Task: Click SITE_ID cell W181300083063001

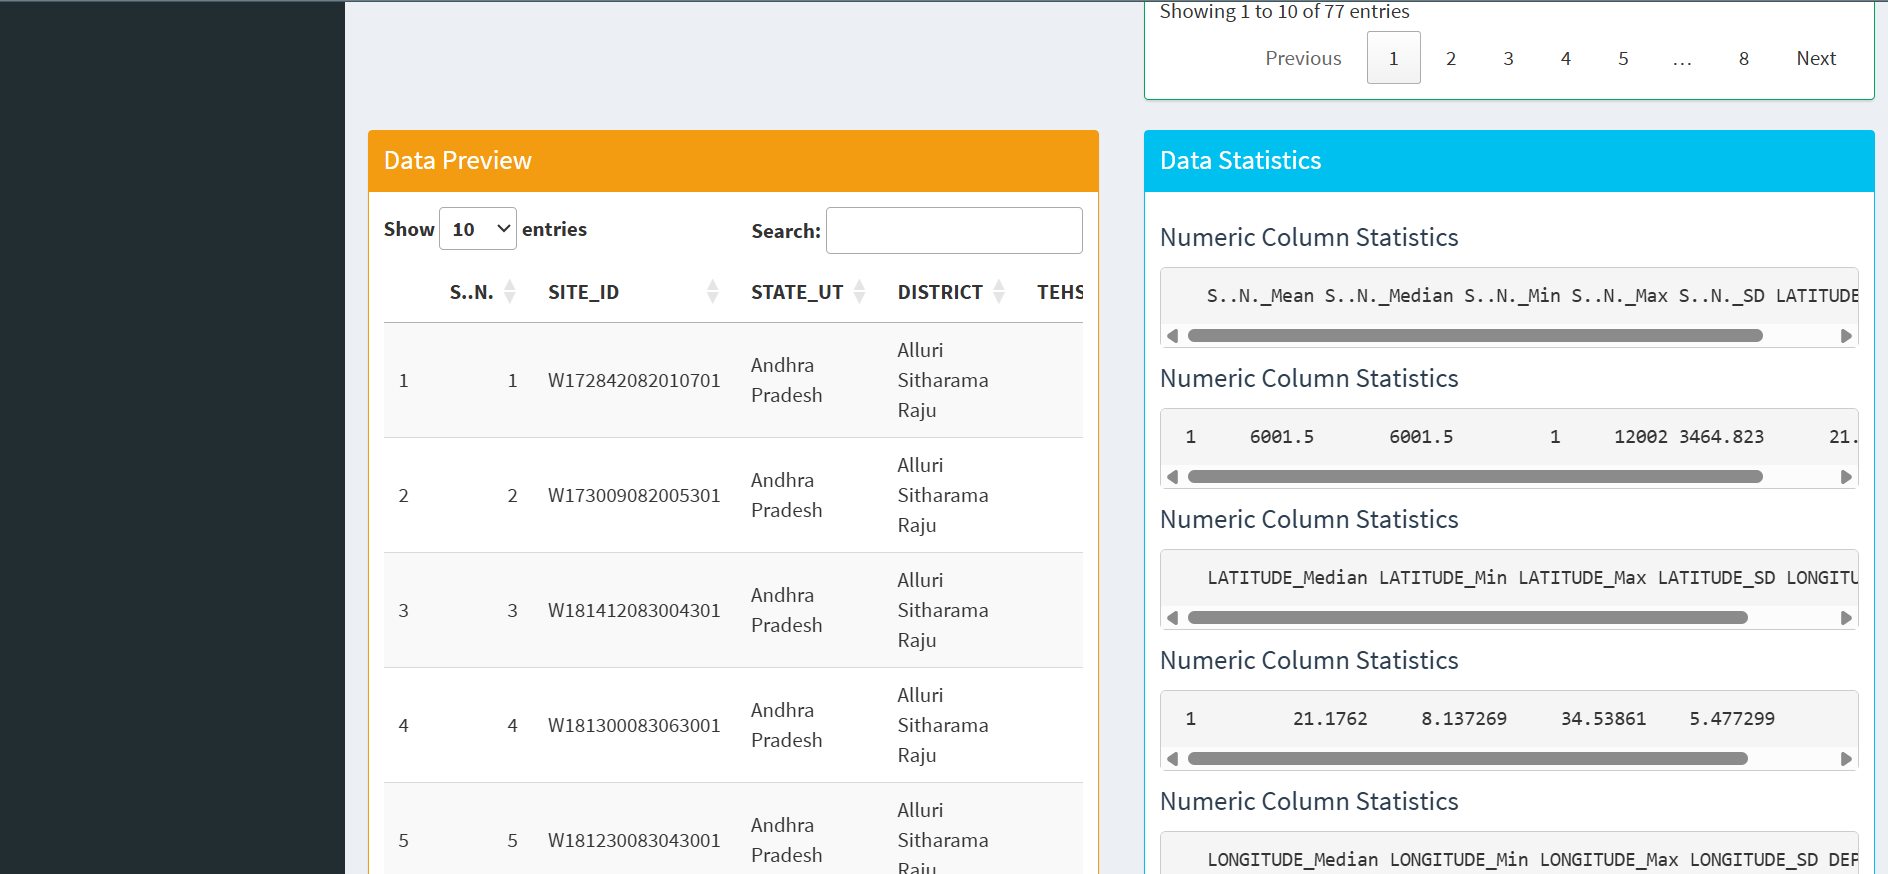Action: tap(634, 725)
